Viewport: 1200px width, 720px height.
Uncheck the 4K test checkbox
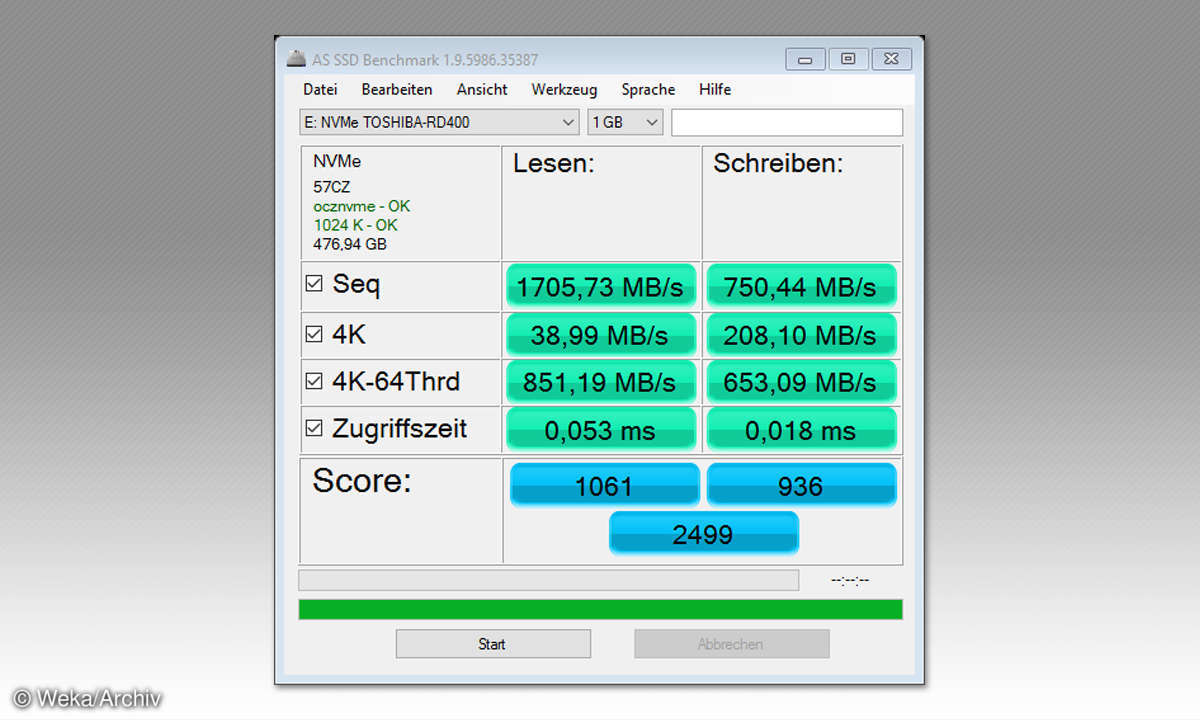[x=314, y=334]
